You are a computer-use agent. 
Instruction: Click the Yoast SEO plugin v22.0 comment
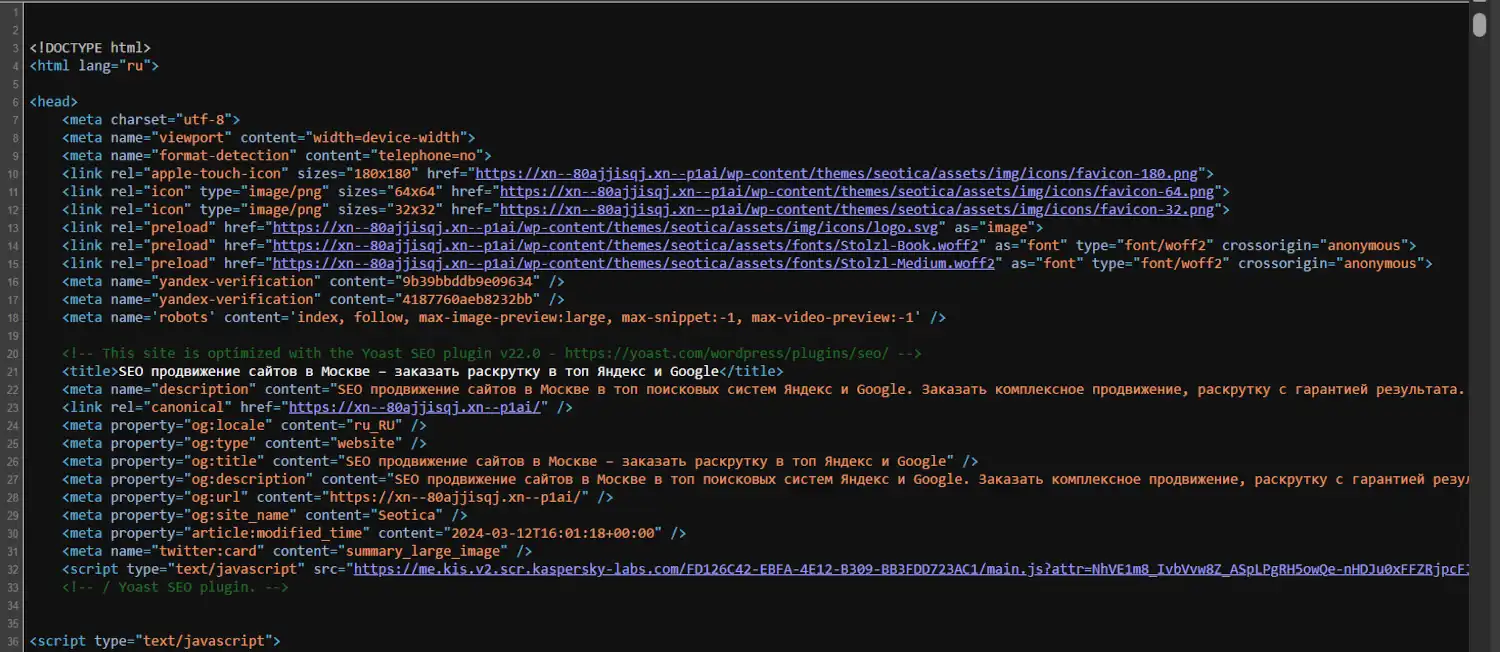490,353
